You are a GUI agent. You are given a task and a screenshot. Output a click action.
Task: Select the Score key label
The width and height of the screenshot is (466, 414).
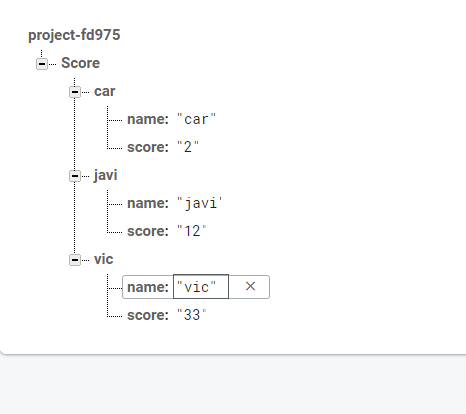tap(80, 63)
